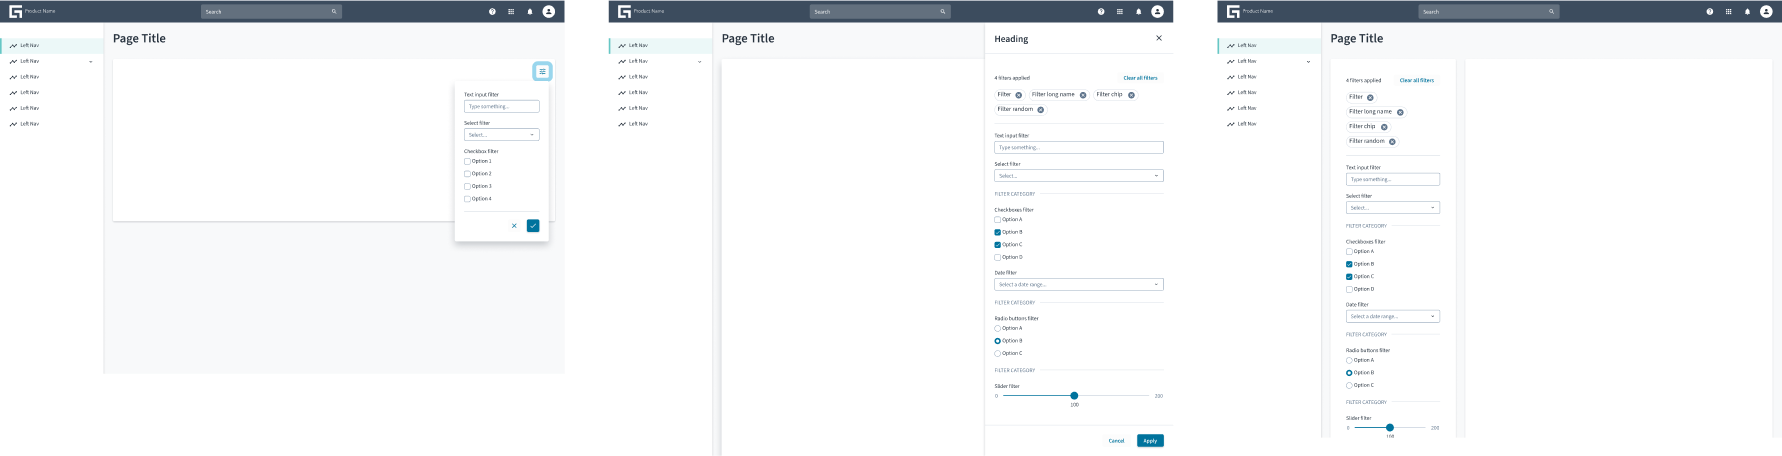Open notifications bell in middle mockup header

coord(1139,12)
